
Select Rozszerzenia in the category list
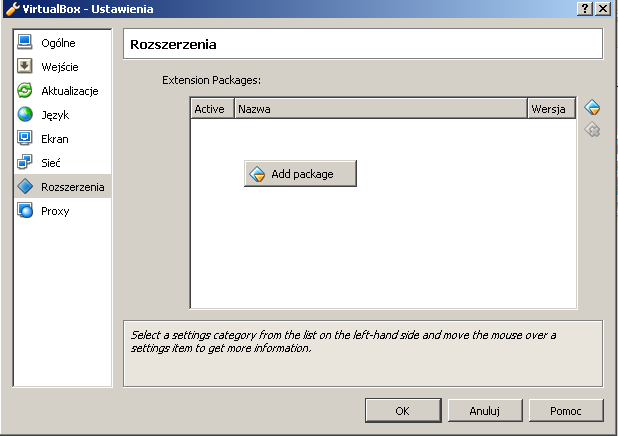[x=63, y=186]
